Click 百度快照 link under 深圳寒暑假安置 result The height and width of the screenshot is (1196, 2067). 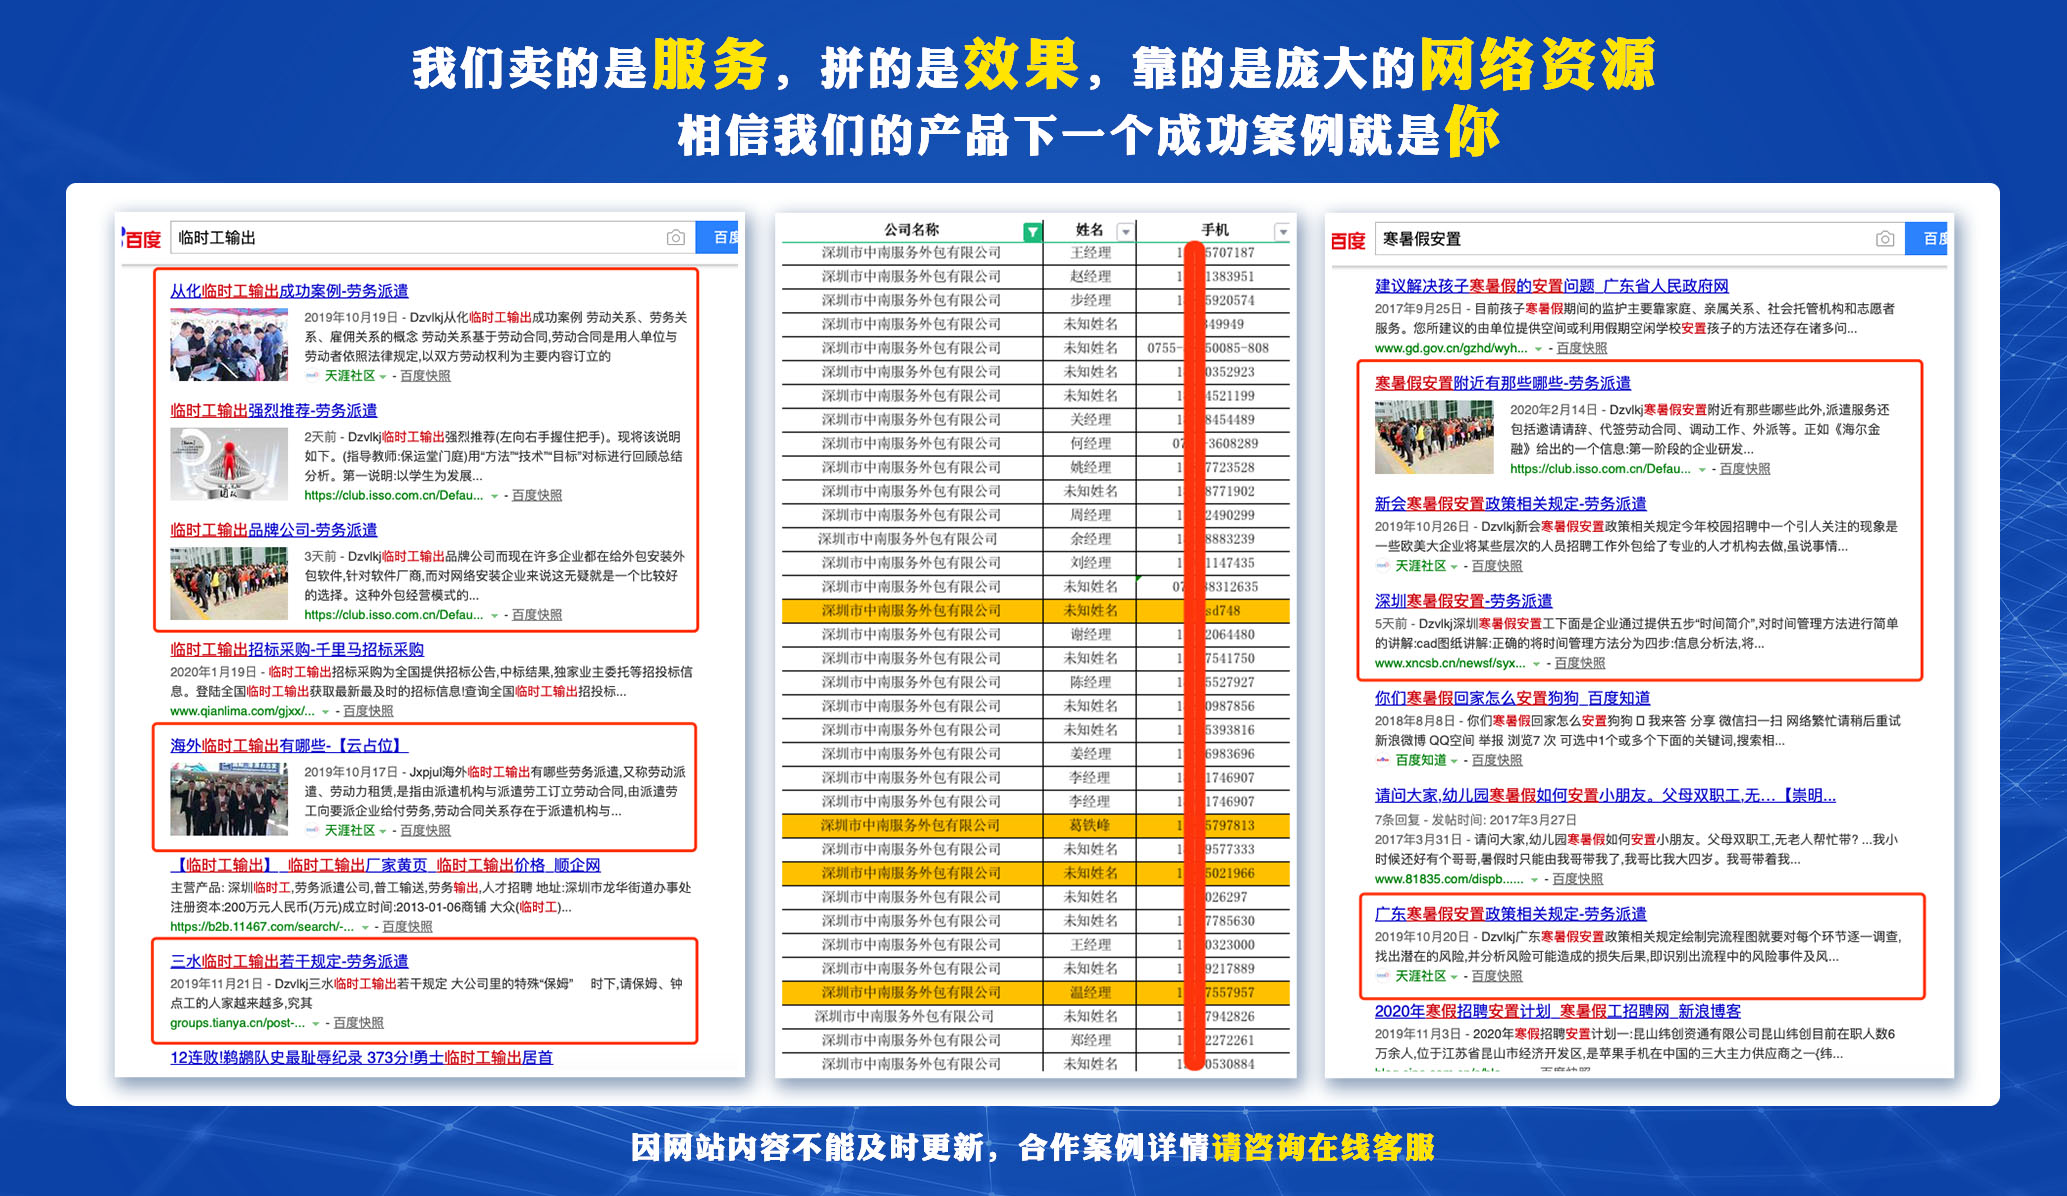pyautogui.click(x=1580, y=663)
